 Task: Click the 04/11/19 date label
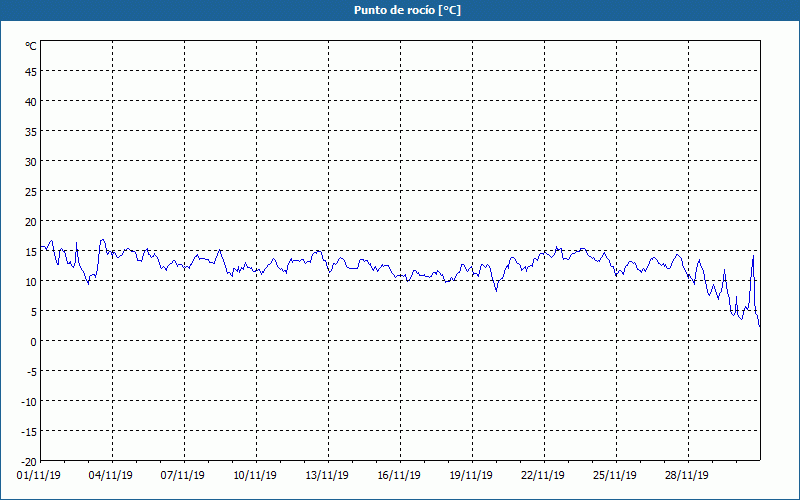coord(111,475)
